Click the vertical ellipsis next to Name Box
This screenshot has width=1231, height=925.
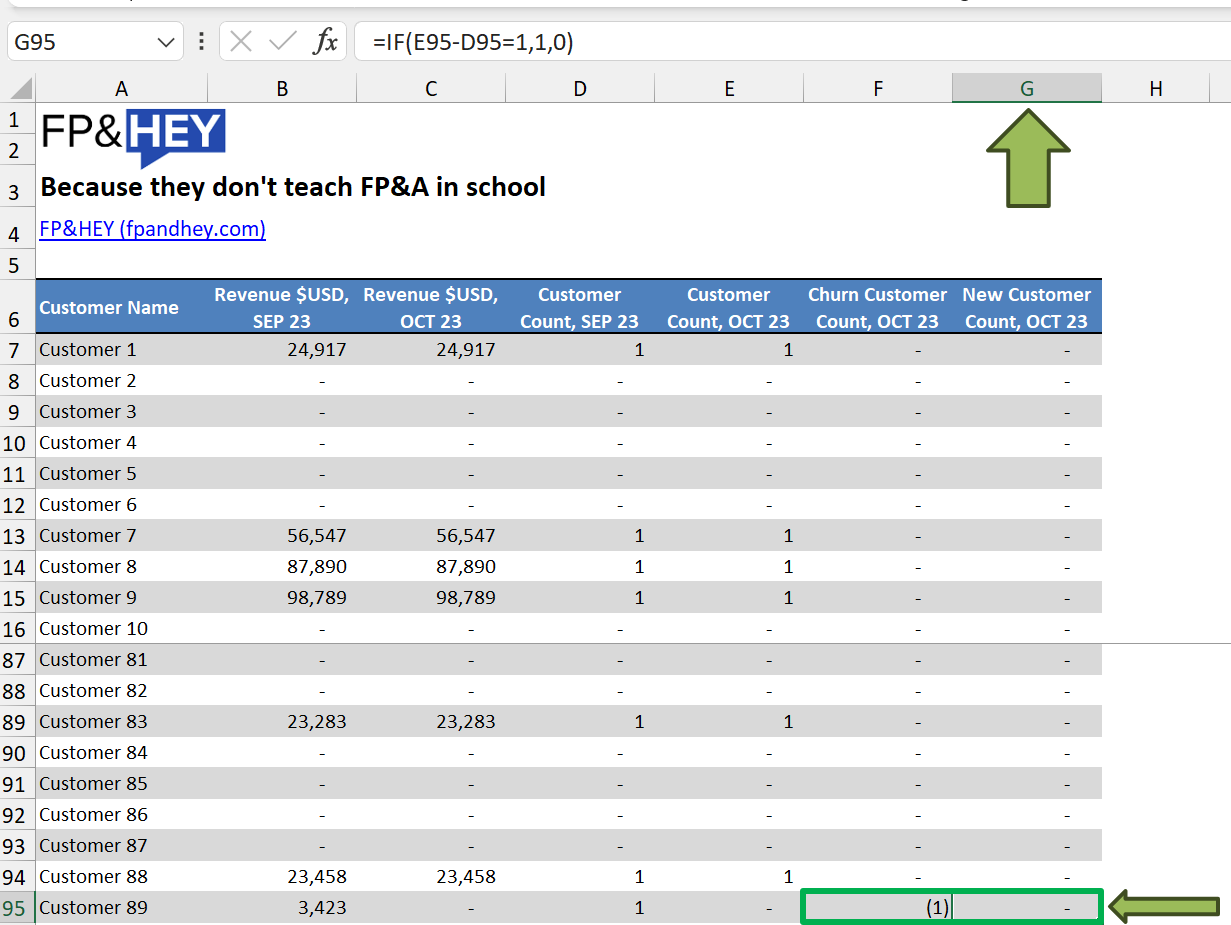202,41
